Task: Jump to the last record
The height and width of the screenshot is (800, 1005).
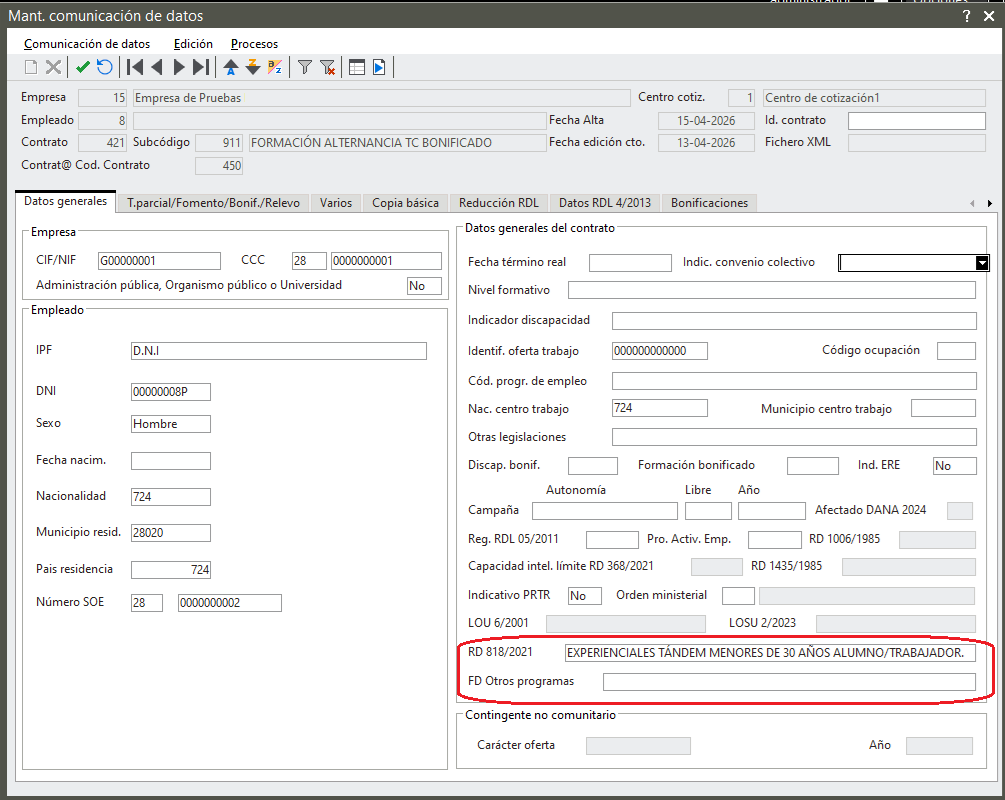Action: coord(201,67)
